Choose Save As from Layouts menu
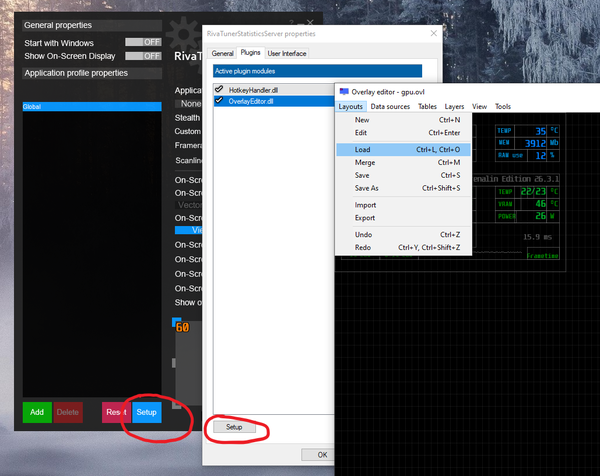Screen dimensions: 600x476 coord(403,188)
